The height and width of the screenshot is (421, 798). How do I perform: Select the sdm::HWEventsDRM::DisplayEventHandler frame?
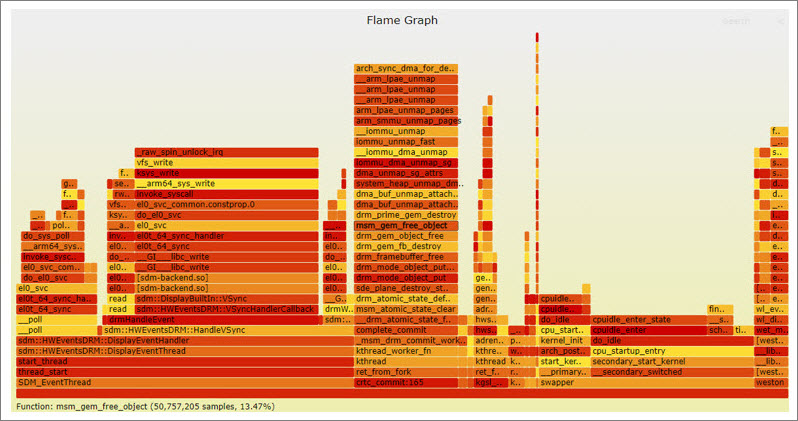coord(185,341)
